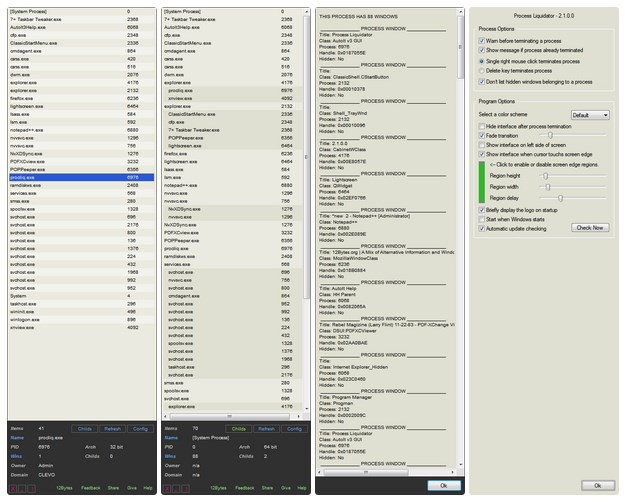The width and height of the screenshot is (628, 502).
Task: Select Single right mouse click terminates process
Action: pyautogui.click(x=482, y=61)
